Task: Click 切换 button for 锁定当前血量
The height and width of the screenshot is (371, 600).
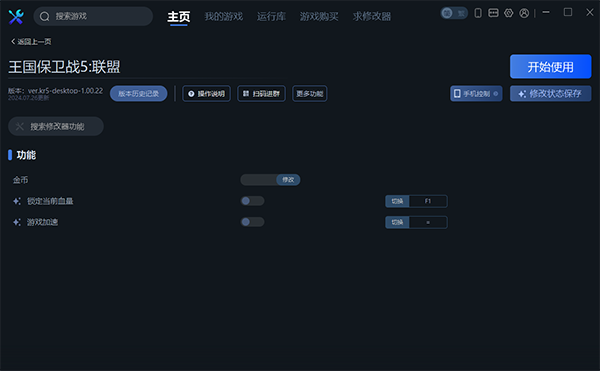Action: 397,201
